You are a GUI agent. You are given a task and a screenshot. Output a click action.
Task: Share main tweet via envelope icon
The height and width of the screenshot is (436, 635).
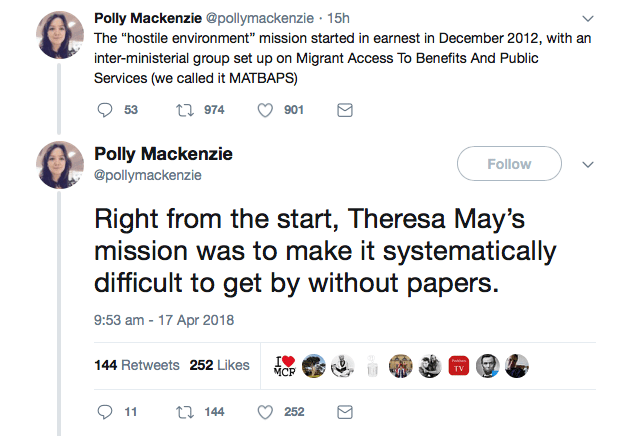coord(344,411)
